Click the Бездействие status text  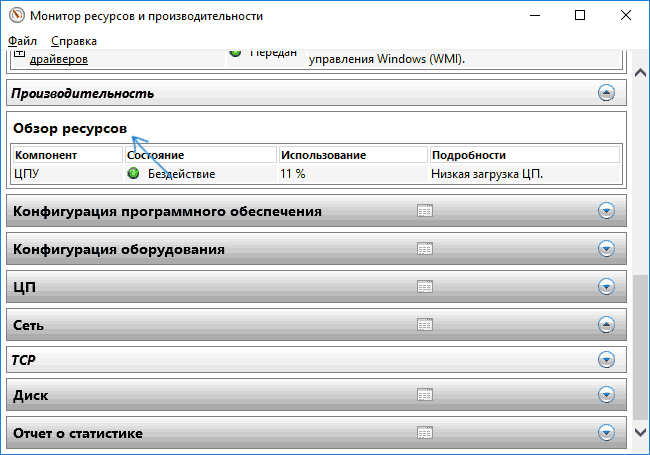(x=182, y=174)
